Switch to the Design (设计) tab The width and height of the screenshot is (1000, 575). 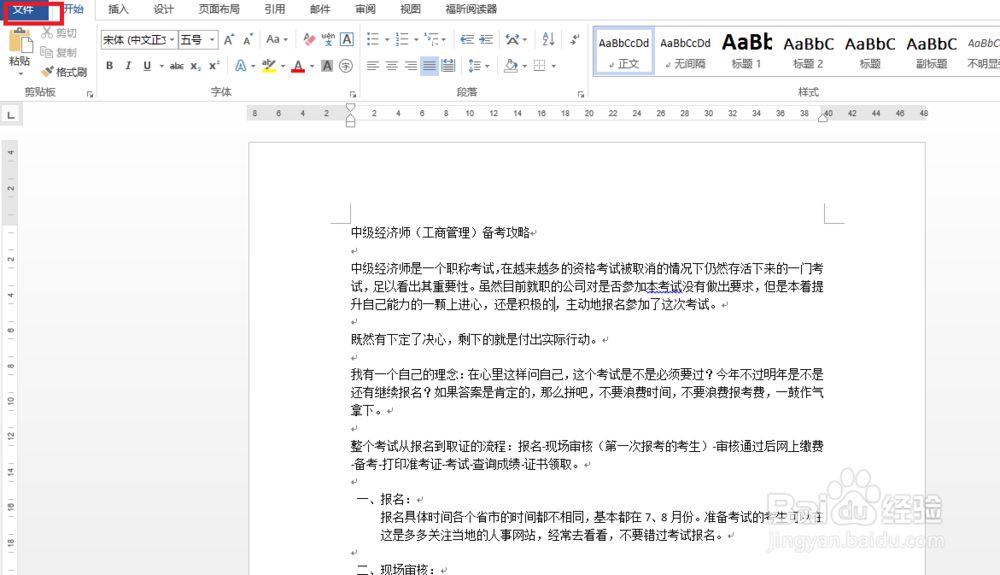(163, 9)
